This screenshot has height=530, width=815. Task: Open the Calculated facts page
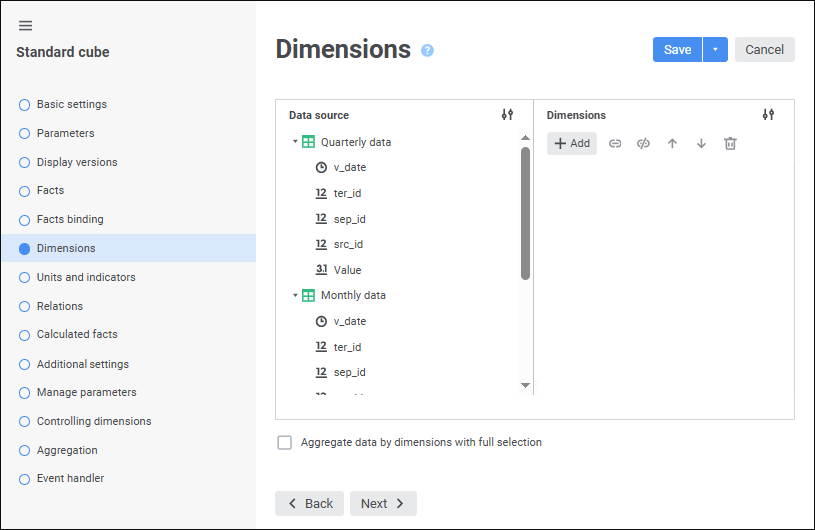point(77,334)
